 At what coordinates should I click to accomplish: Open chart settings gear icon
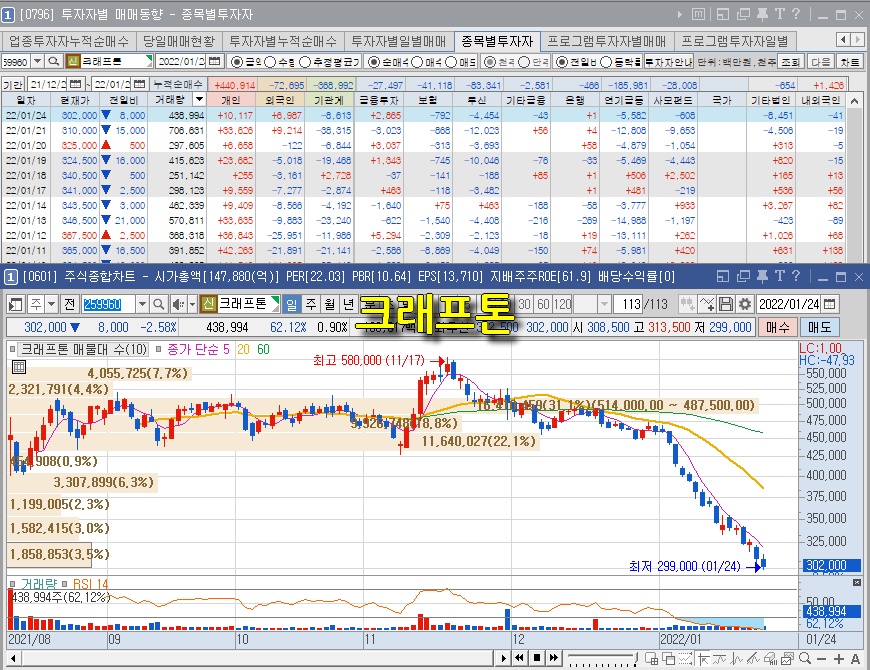(x=745, y=304)
